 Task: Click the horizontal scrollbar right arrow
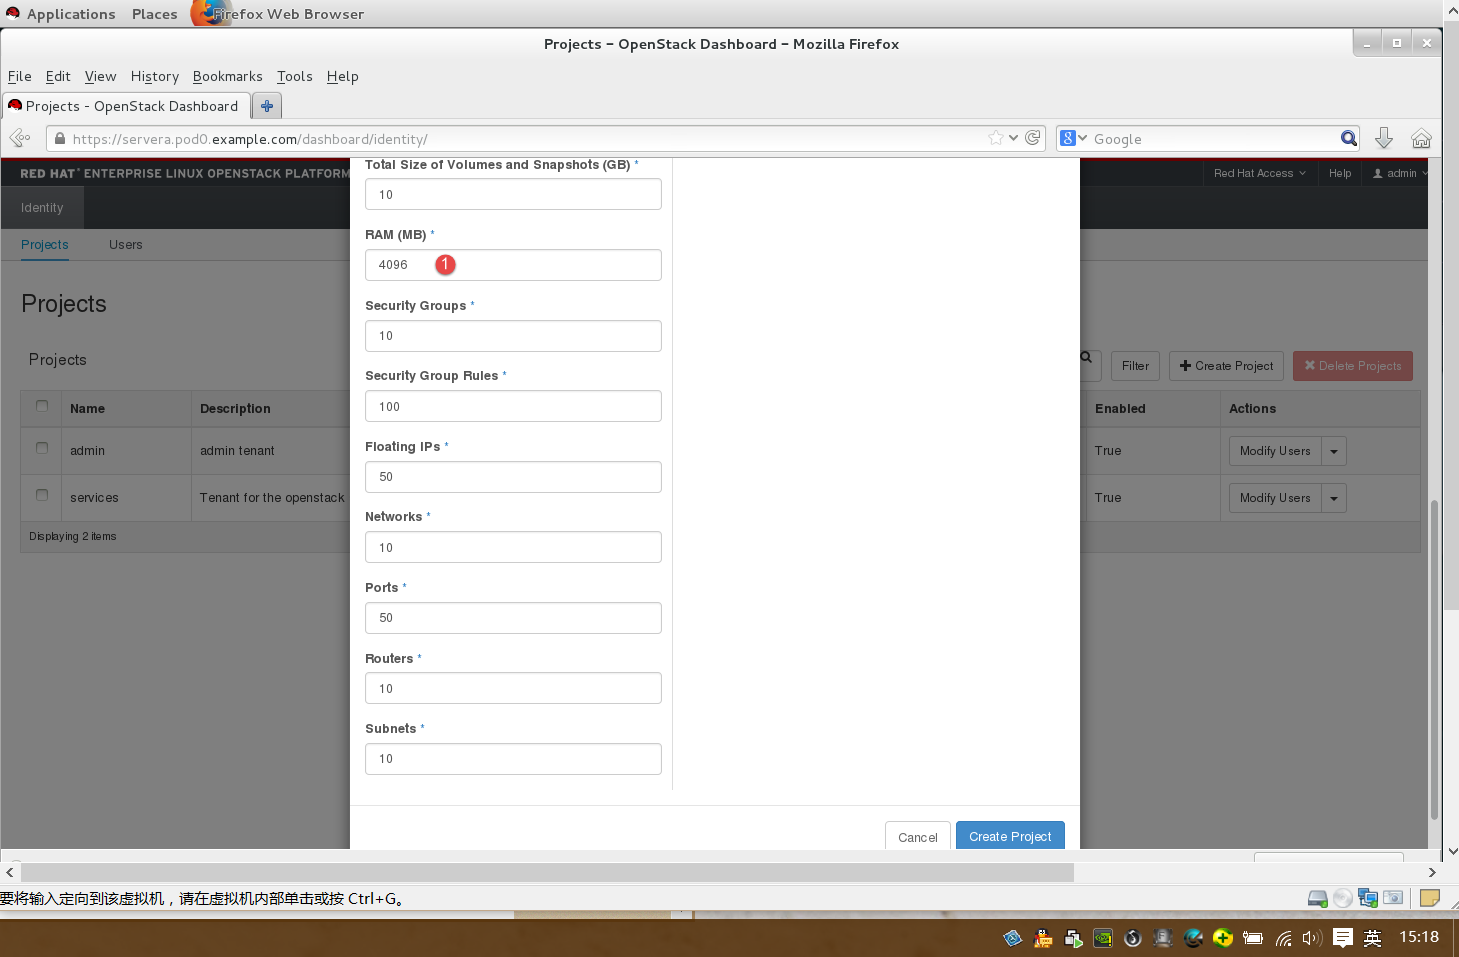(x=1432, y=873)
